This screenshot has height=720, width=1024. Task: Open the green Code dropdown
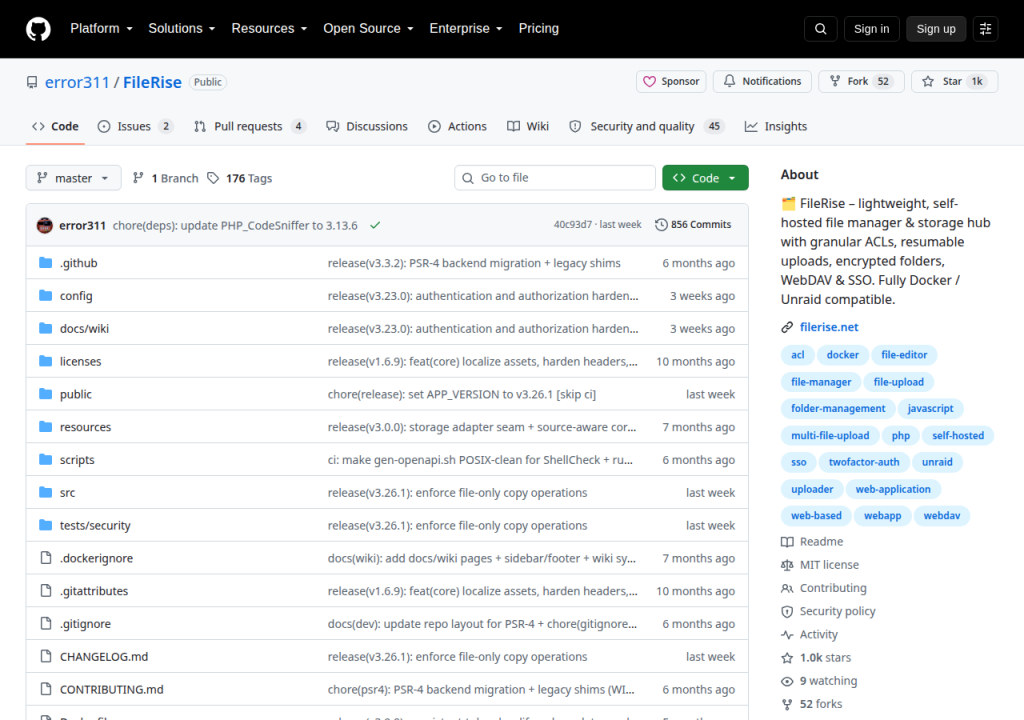tap(705, 178)
